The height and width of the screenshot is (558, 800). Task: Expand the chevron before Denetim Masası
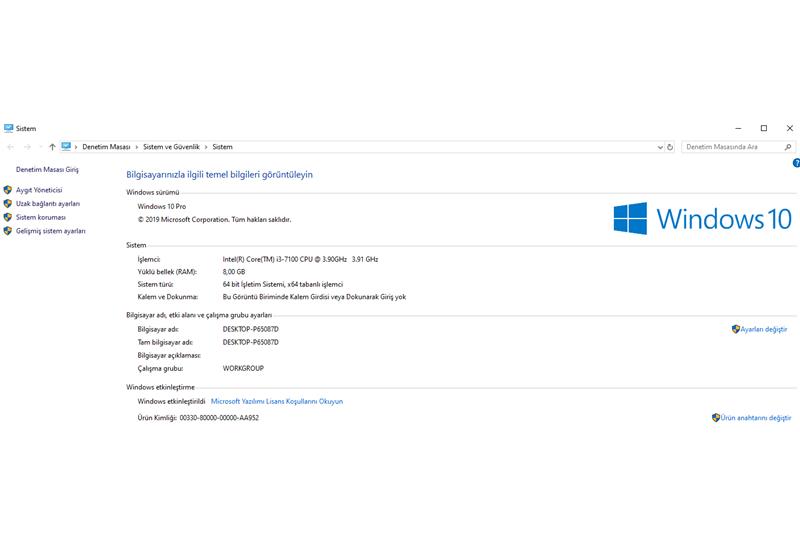[x=76, y=147]
